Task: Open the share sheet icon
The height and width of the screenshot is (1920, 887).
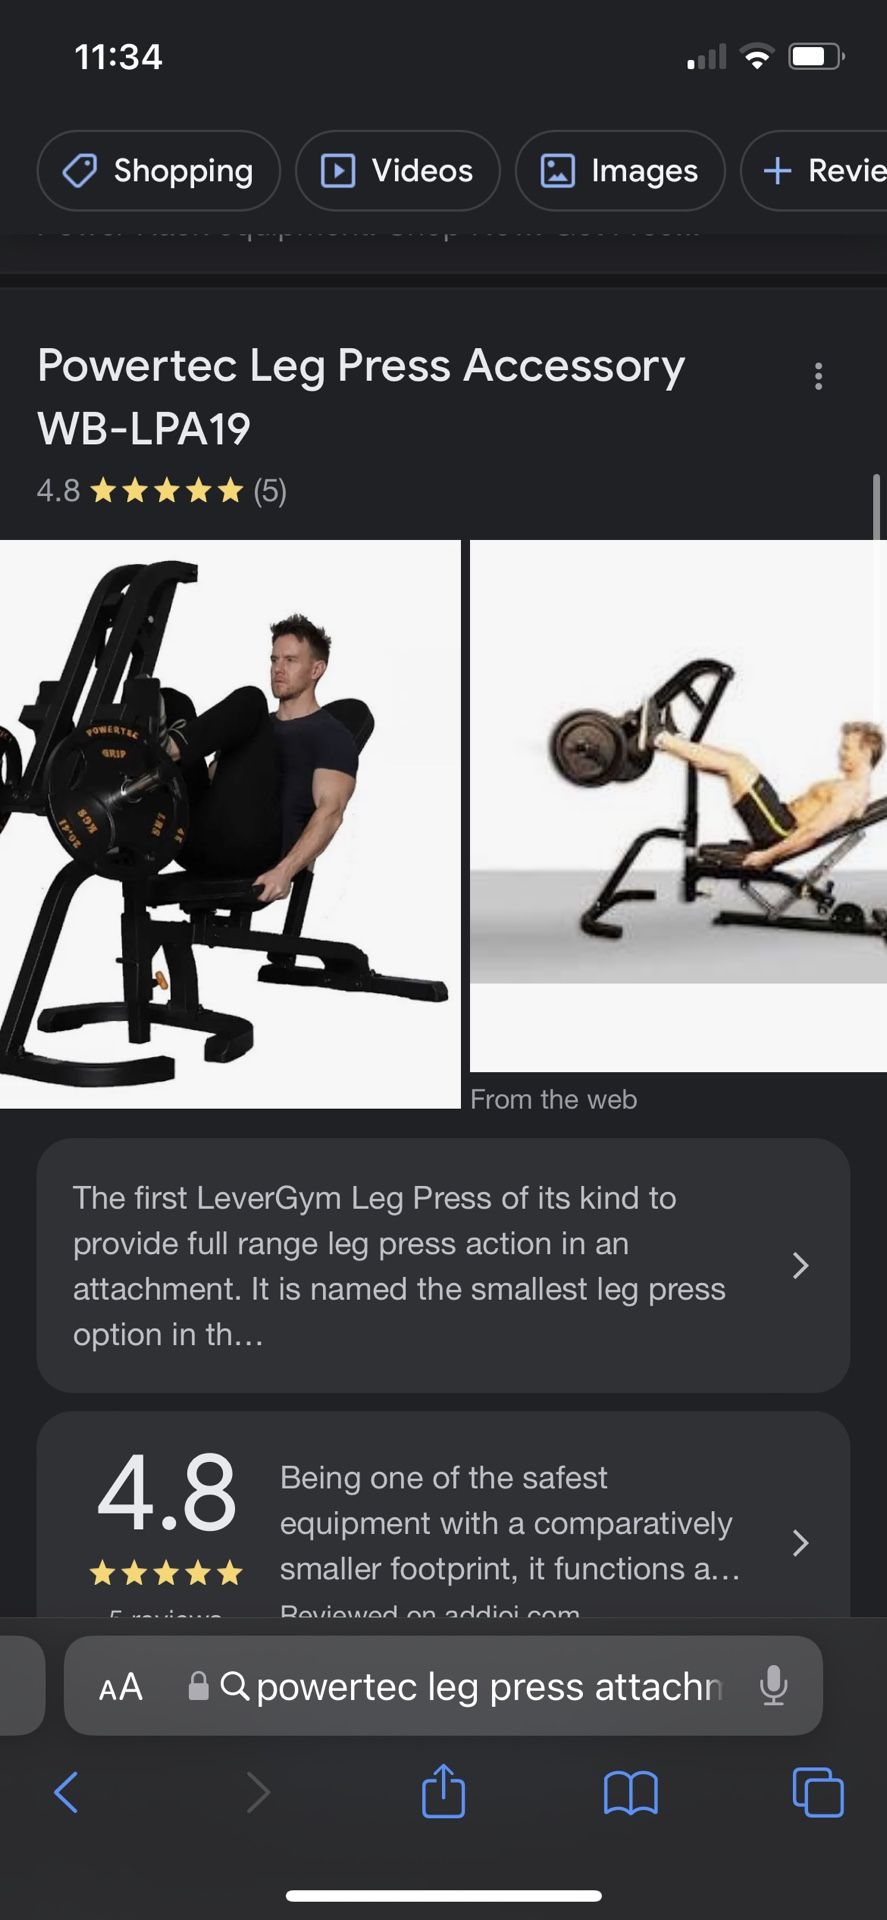Action: (443, 1790)
